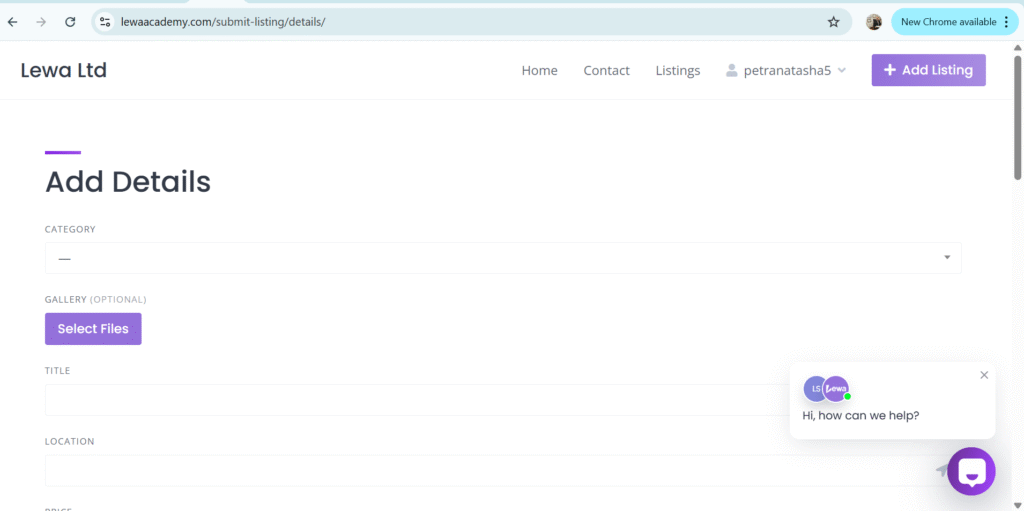Open the Contact page

point(606,71)
